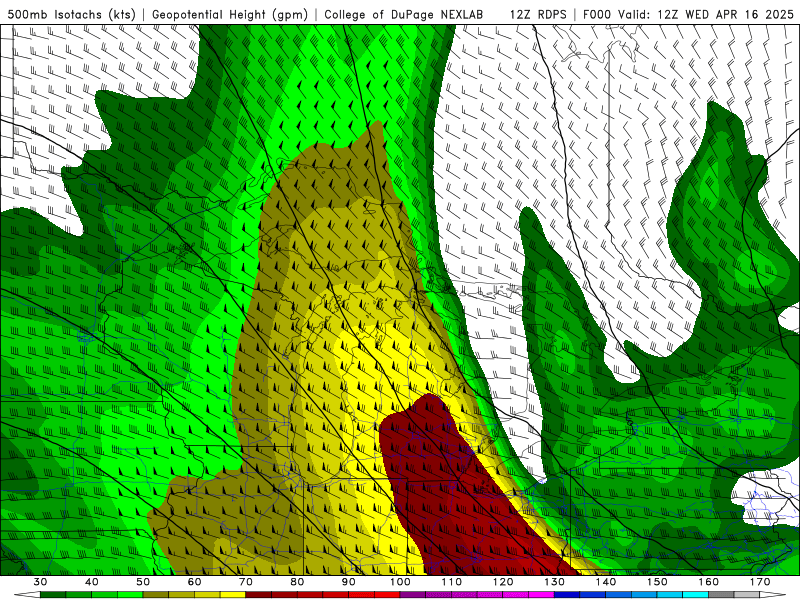Image resolution: width=800 pixels, height=600 pixels.
Task: Click the '120' label on the color scale
Action: tap(503, 582)
